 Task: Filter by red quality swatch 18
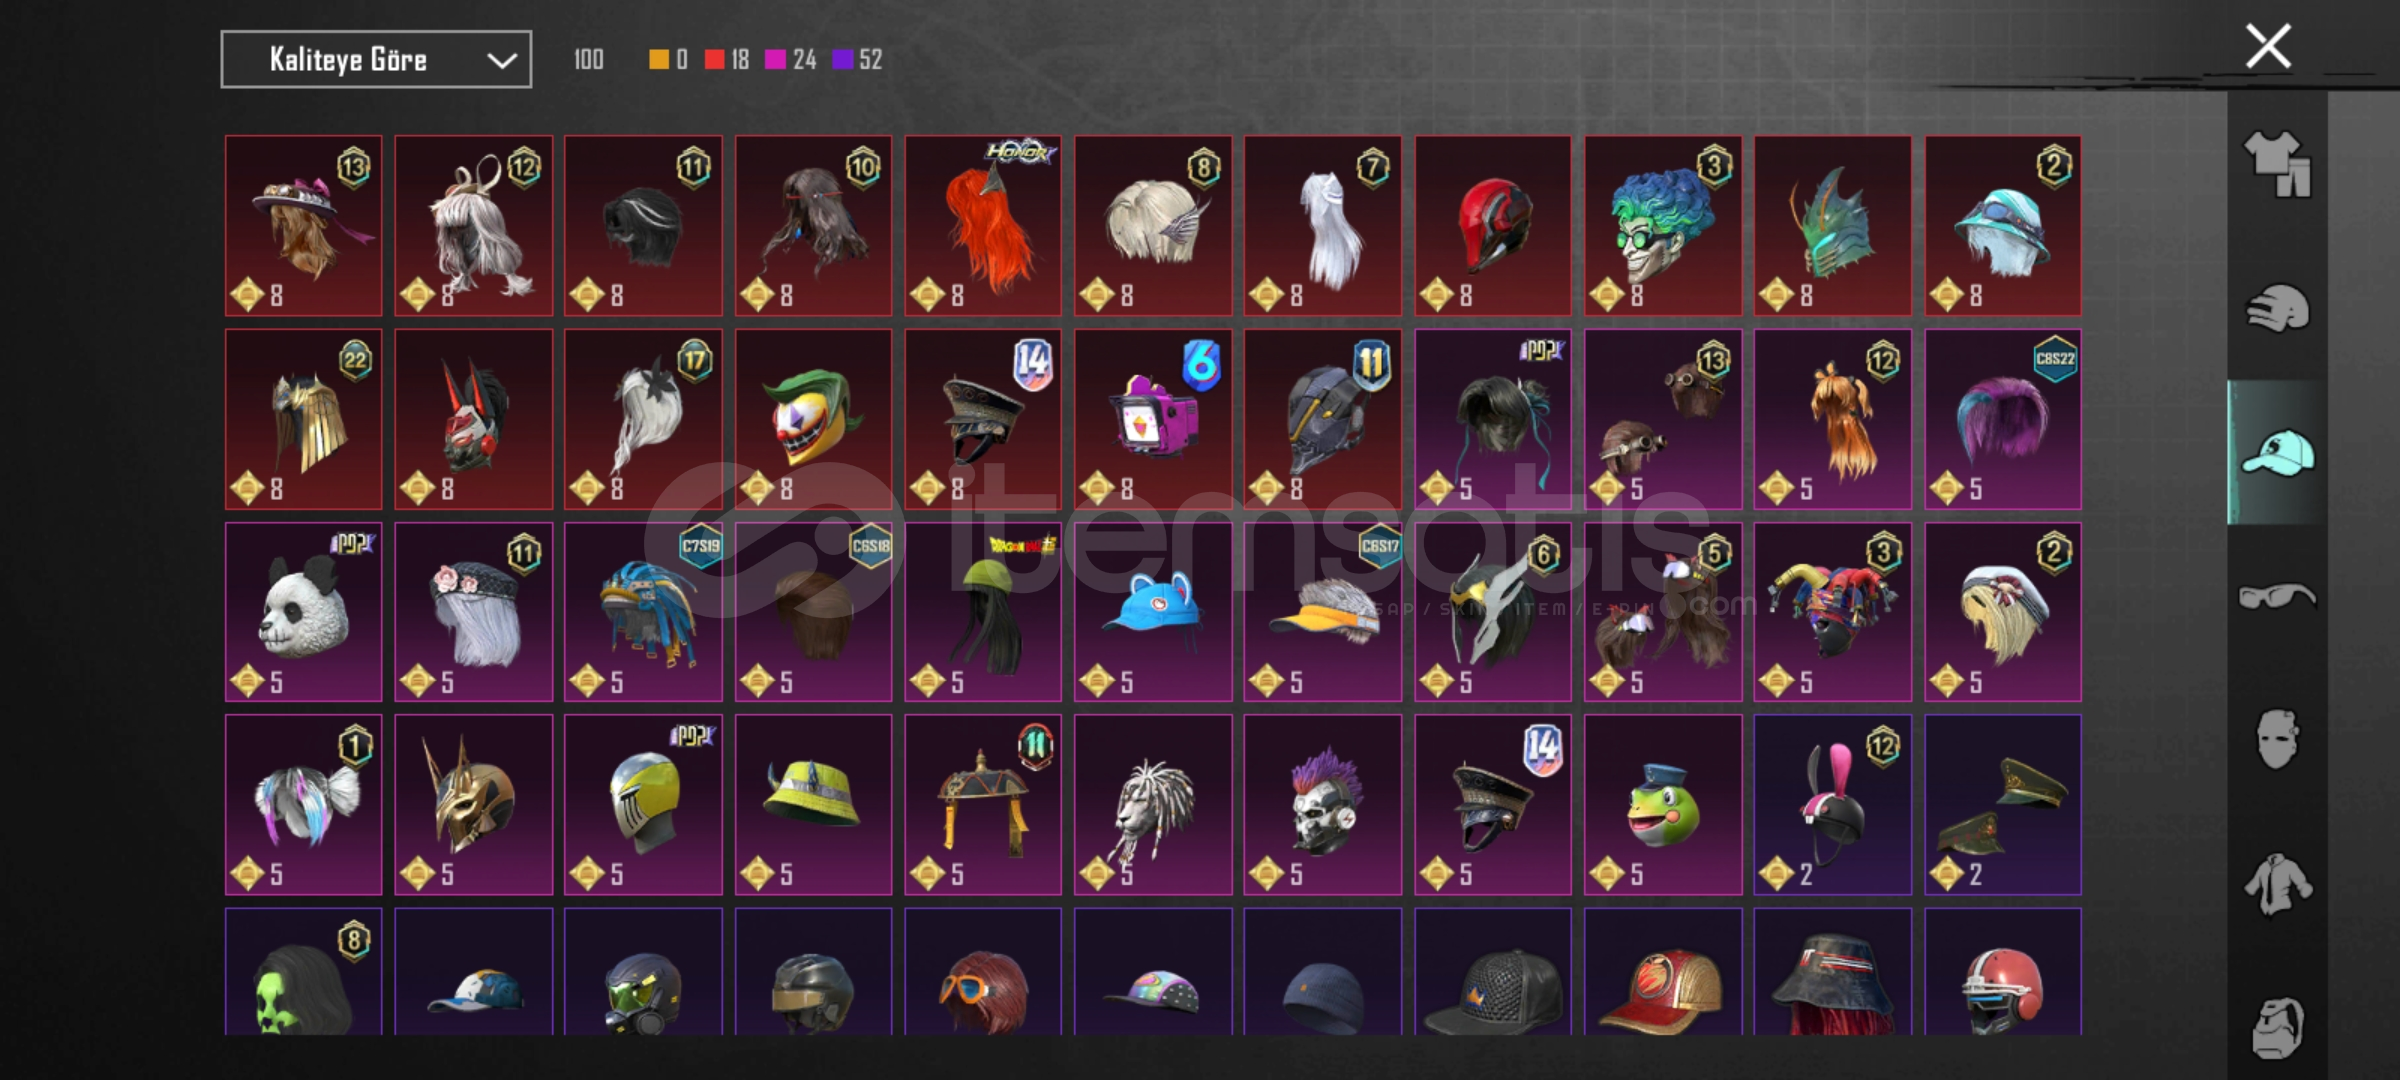pos(726,60)
